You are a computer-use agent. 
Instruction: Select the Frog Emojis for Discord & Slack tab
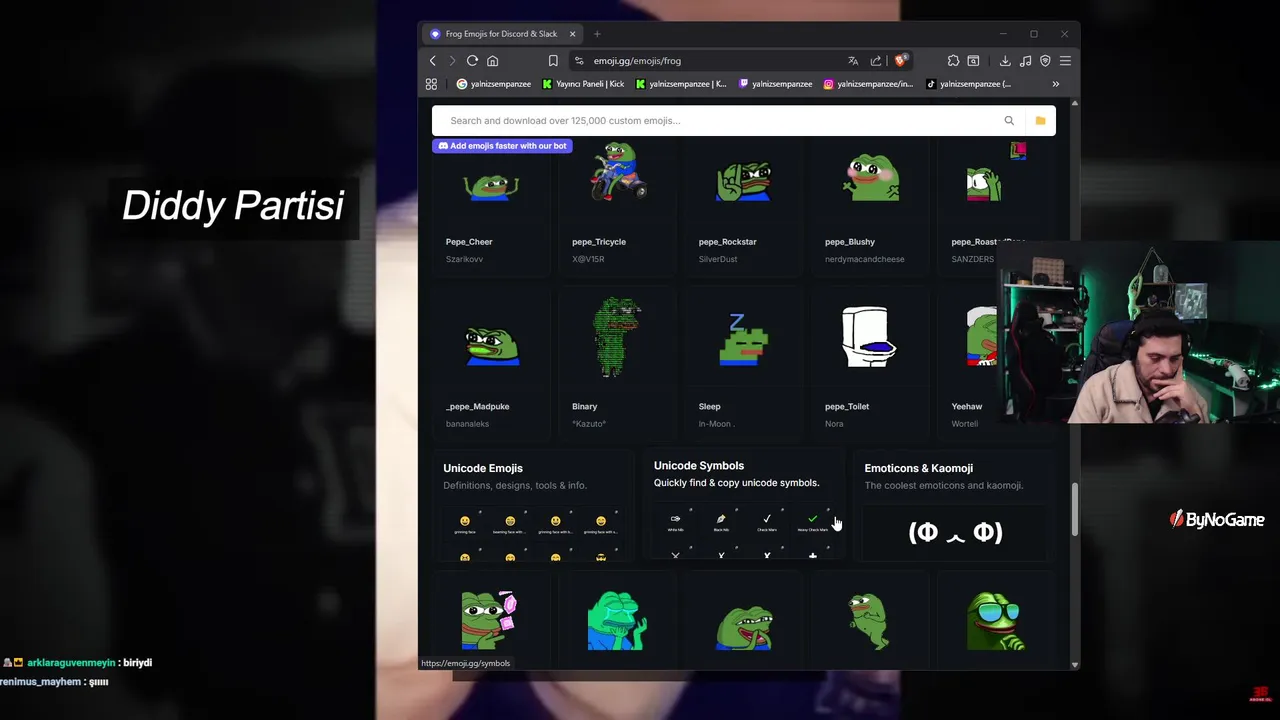pos(502,34)
